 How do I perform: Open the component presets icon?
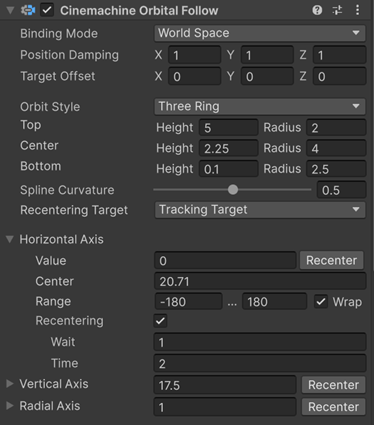click(x=337, y=10)
